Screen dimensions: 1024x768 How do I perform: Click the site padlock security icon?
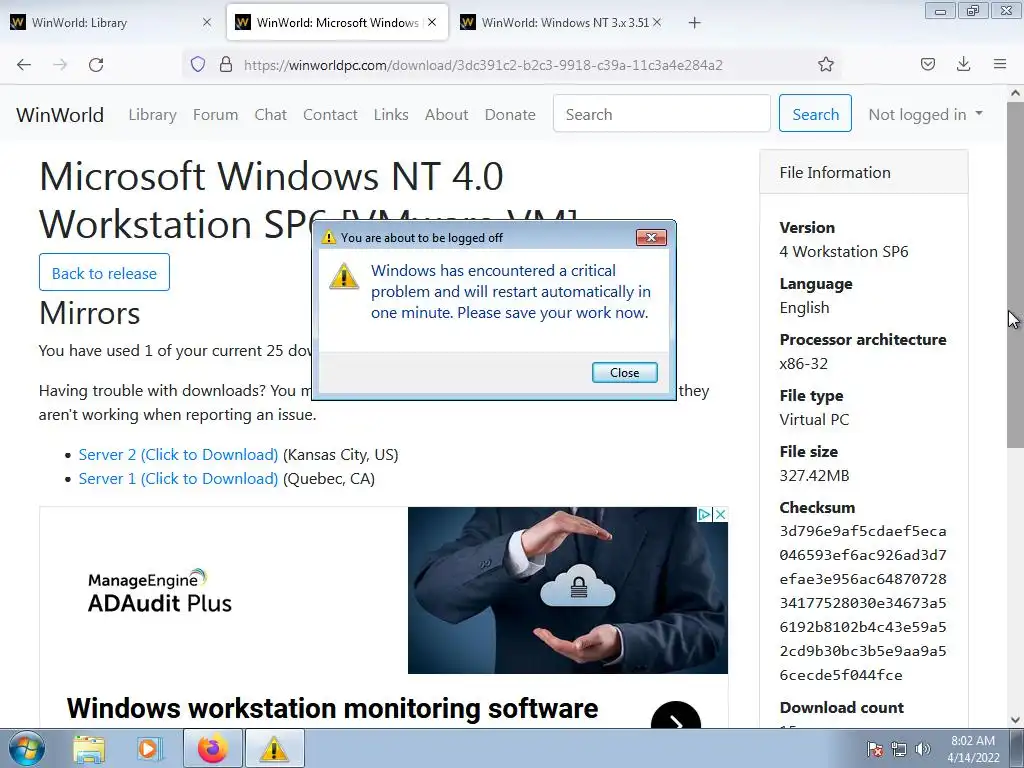click(x=226, y=64)
